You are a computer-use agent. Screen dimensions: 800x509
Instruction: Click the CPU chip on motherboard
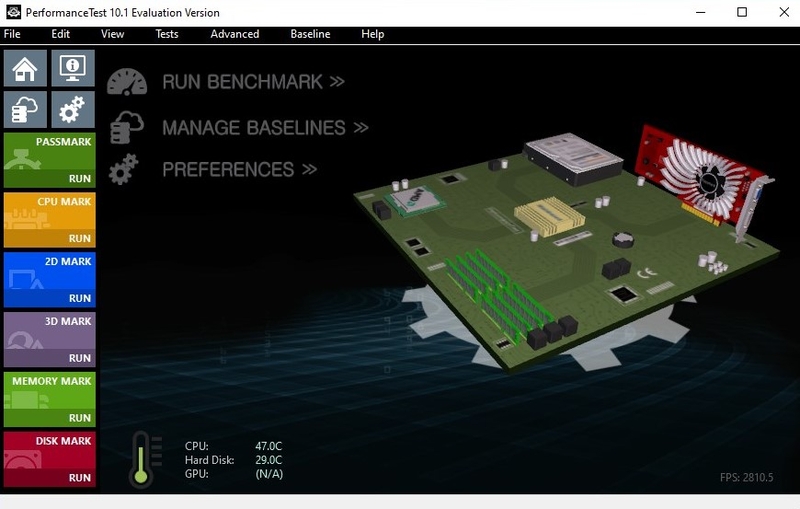[x=414, y=200]
